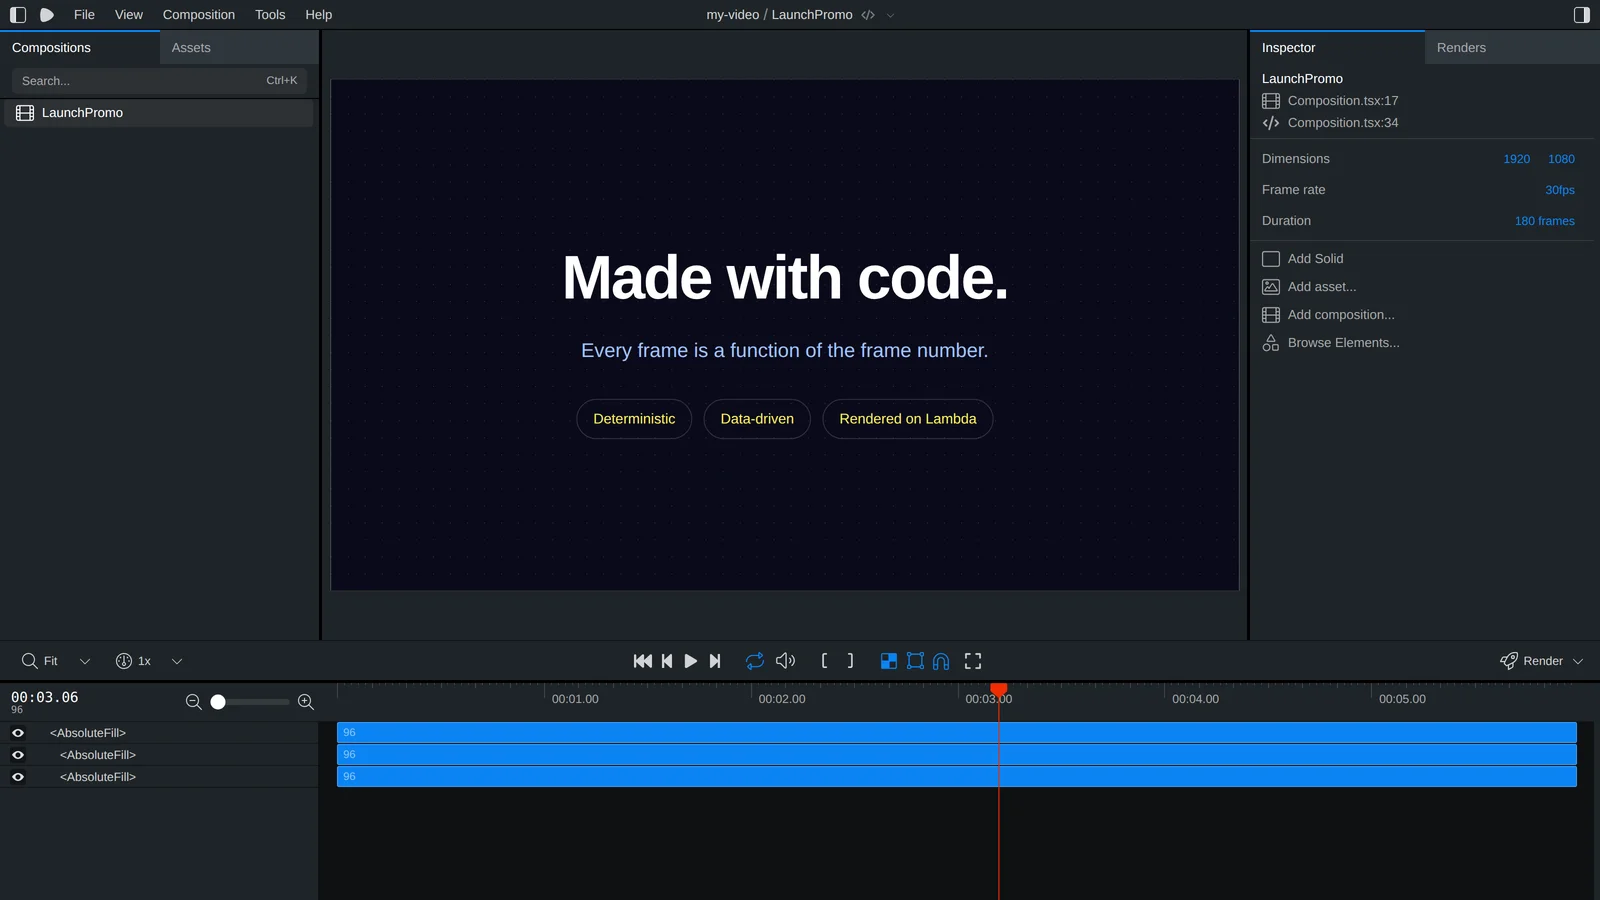Switch to the Renders tab
This screenshot has width=1600, height=900.
(x=1512, y=47)
